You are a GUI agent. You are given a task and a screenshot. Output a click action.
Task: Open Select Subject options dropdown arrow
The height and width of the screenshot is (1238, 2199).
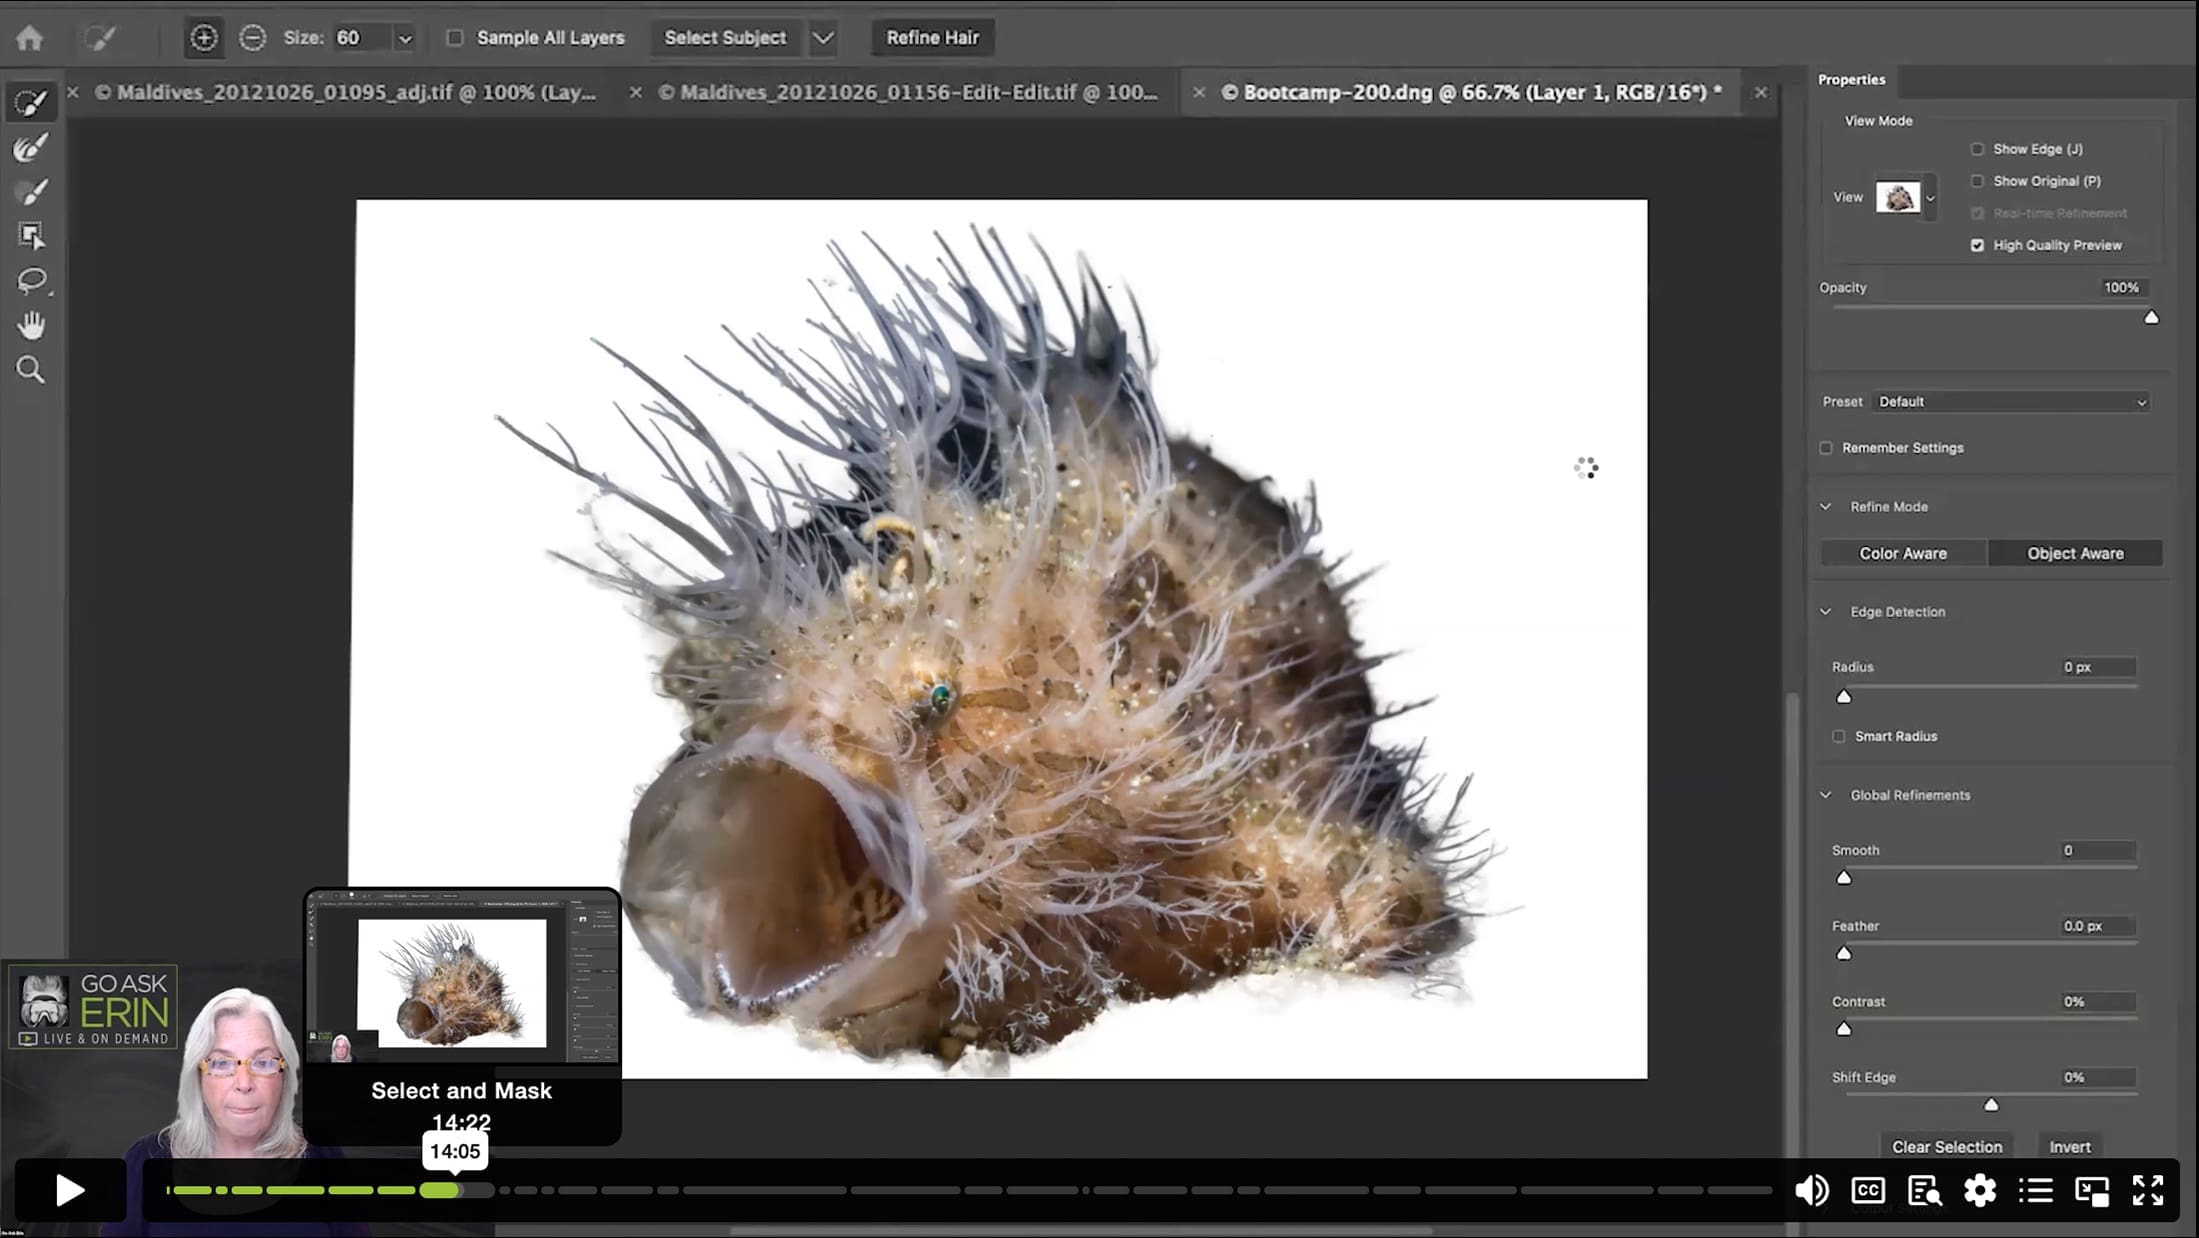(x=823, y=38)
